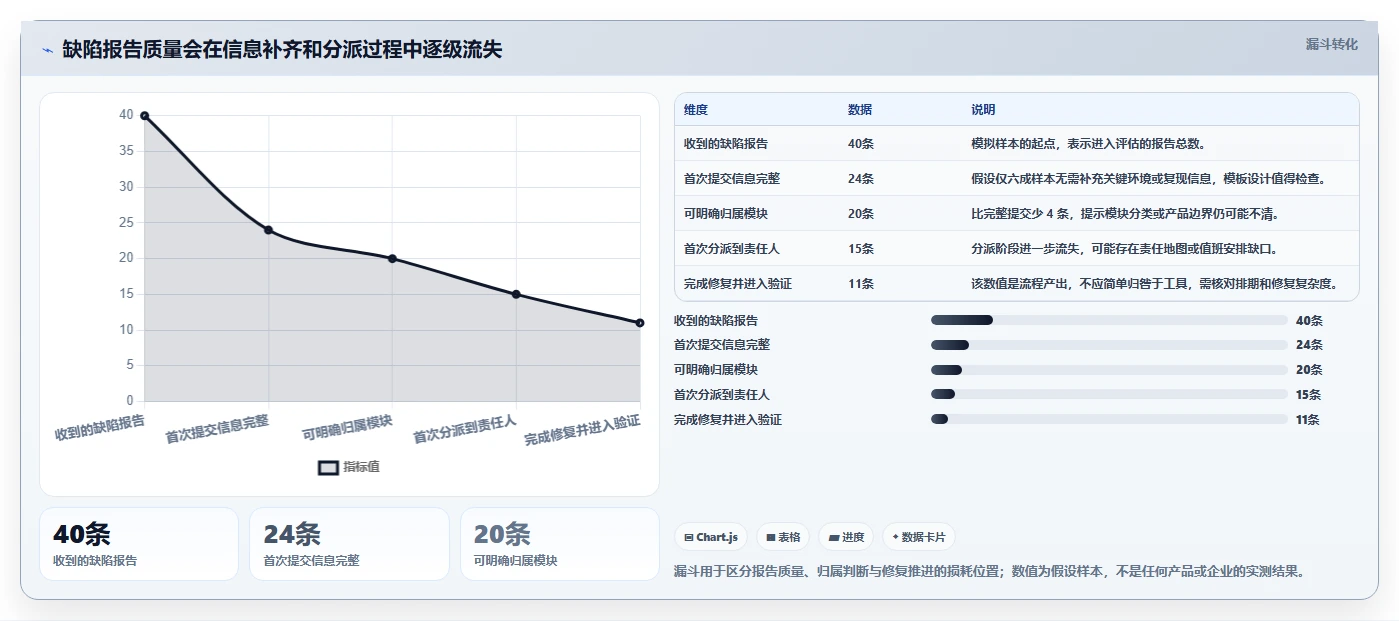Click the x-axis label 首次分派到责任人
The width and height of the screenshot is (1399, 621).
coord(465,429)
